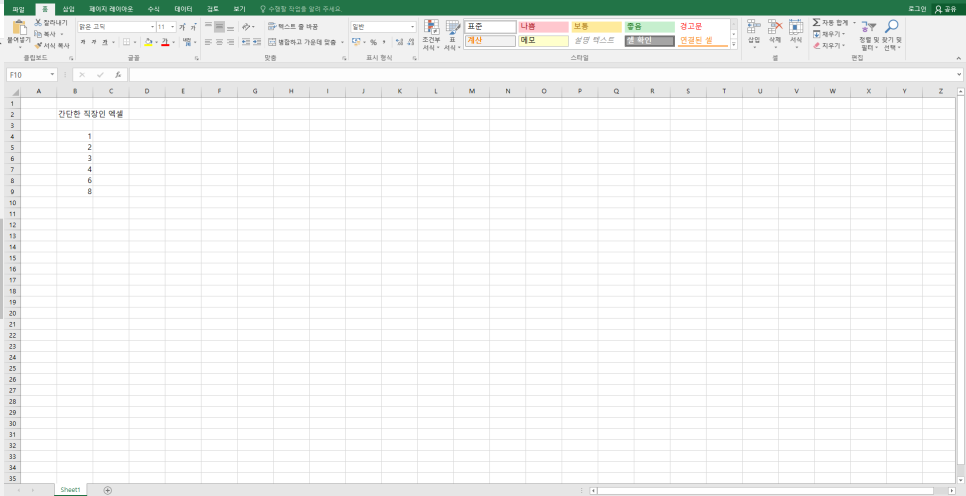966x496 pixels.
Task: Increase decimal places icon
Action: 399,42
